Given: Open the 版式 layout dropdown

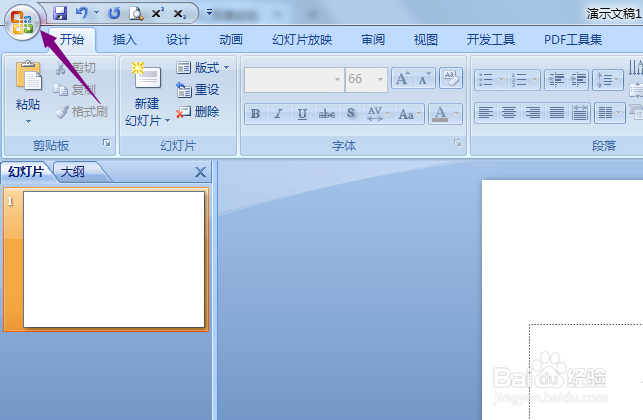Looking at the screenshot, I should pos(203,68).
